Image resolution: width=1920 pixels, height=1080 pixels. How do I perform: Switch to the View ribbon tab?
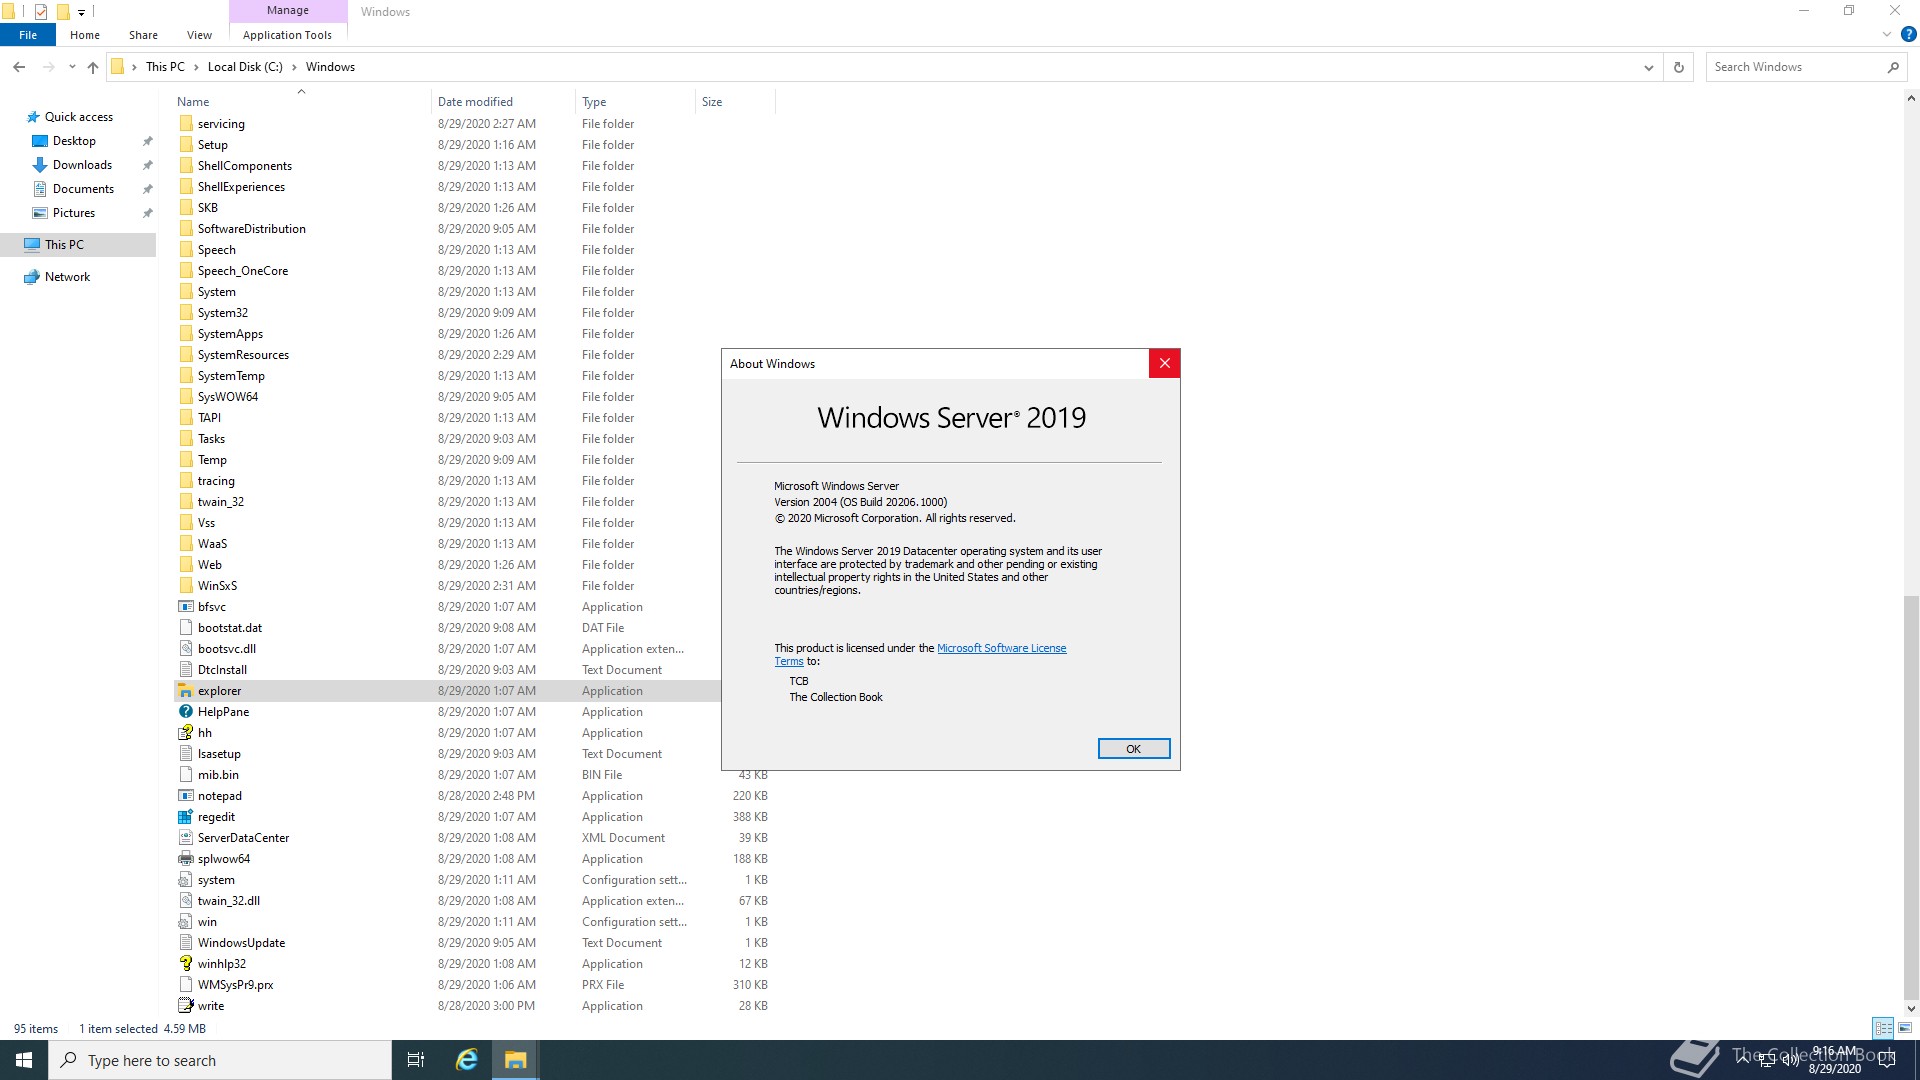(200, 35)
